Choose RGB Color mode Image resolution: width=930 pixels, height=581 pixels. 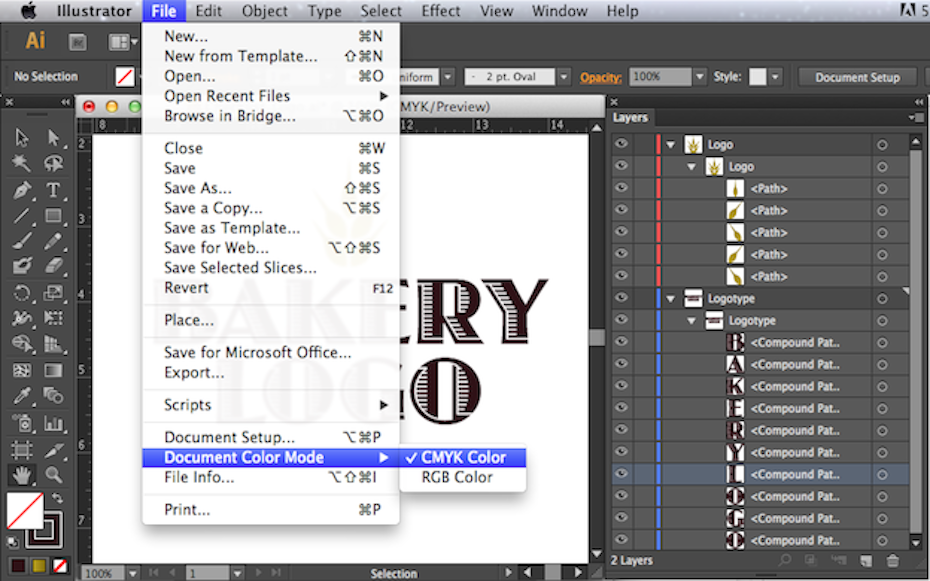(457, 478)
